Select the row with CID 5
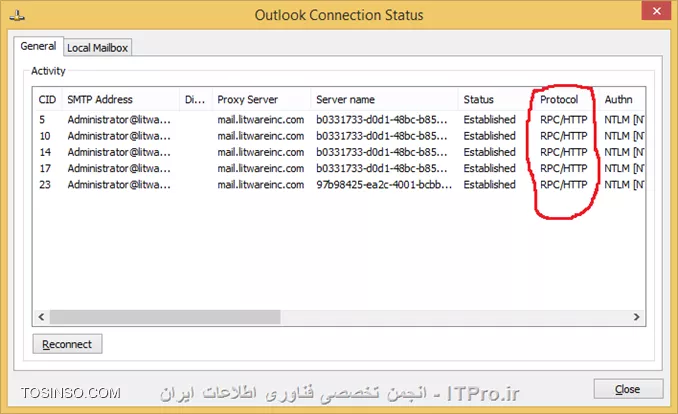The image size is (678, 414). [339, 119]
